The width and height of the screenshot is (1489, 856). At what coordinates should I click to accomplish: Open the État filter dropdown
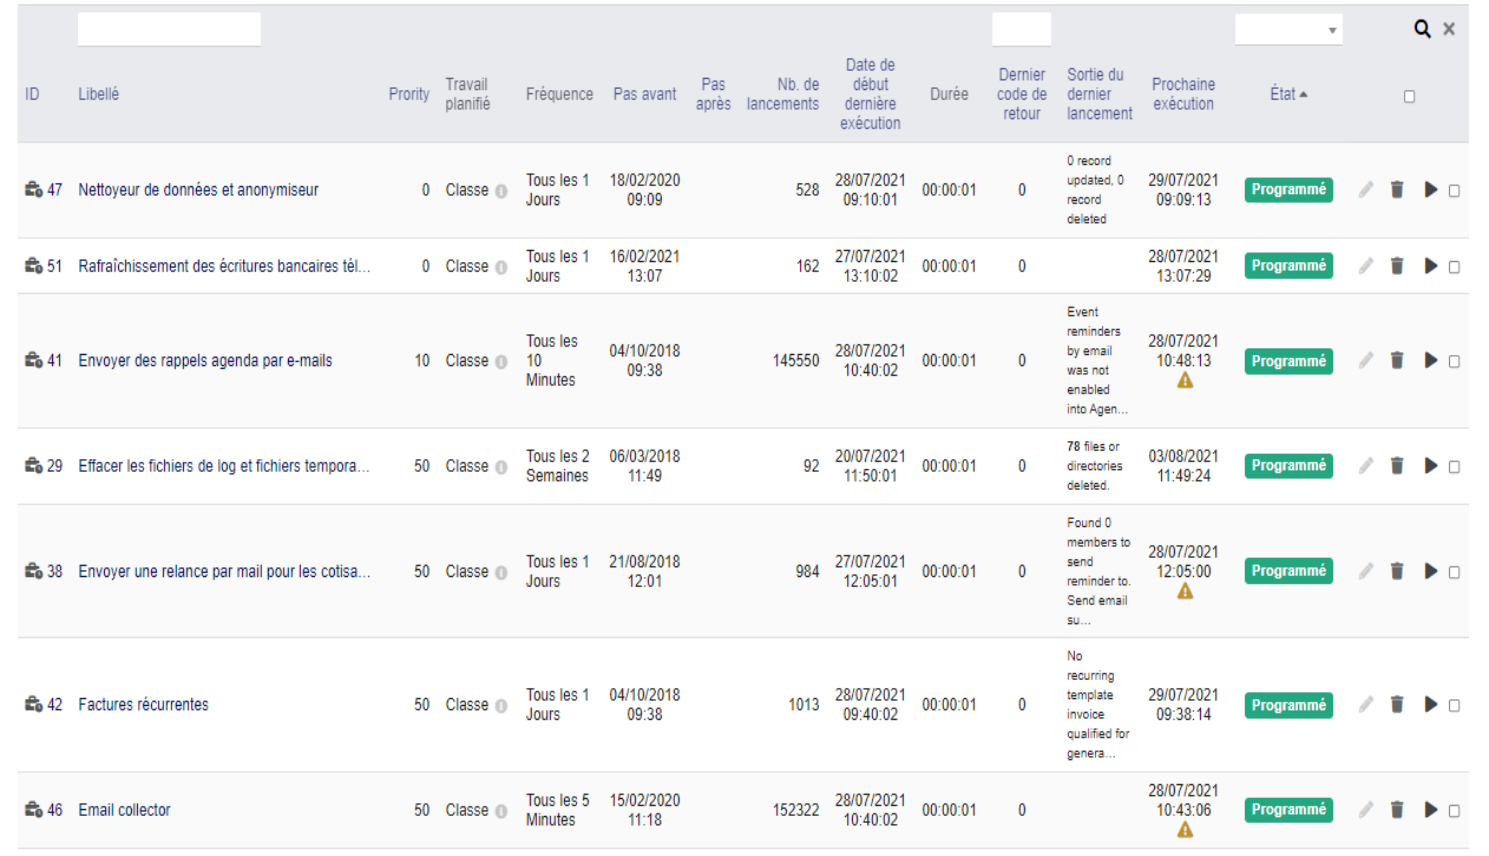pos(1288,30)
